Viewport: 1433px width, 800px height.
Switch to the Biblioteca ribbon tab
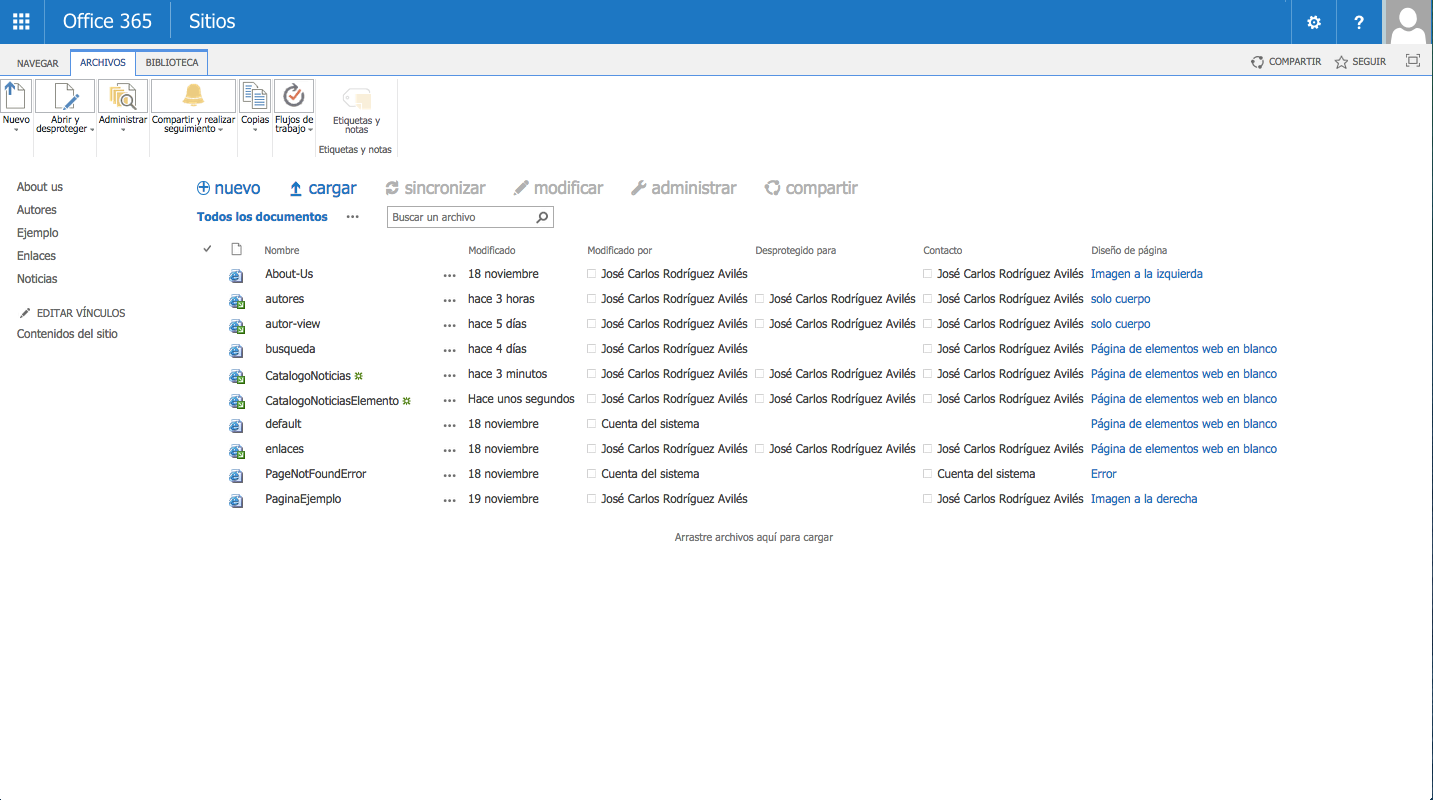[x=172, y=62]
